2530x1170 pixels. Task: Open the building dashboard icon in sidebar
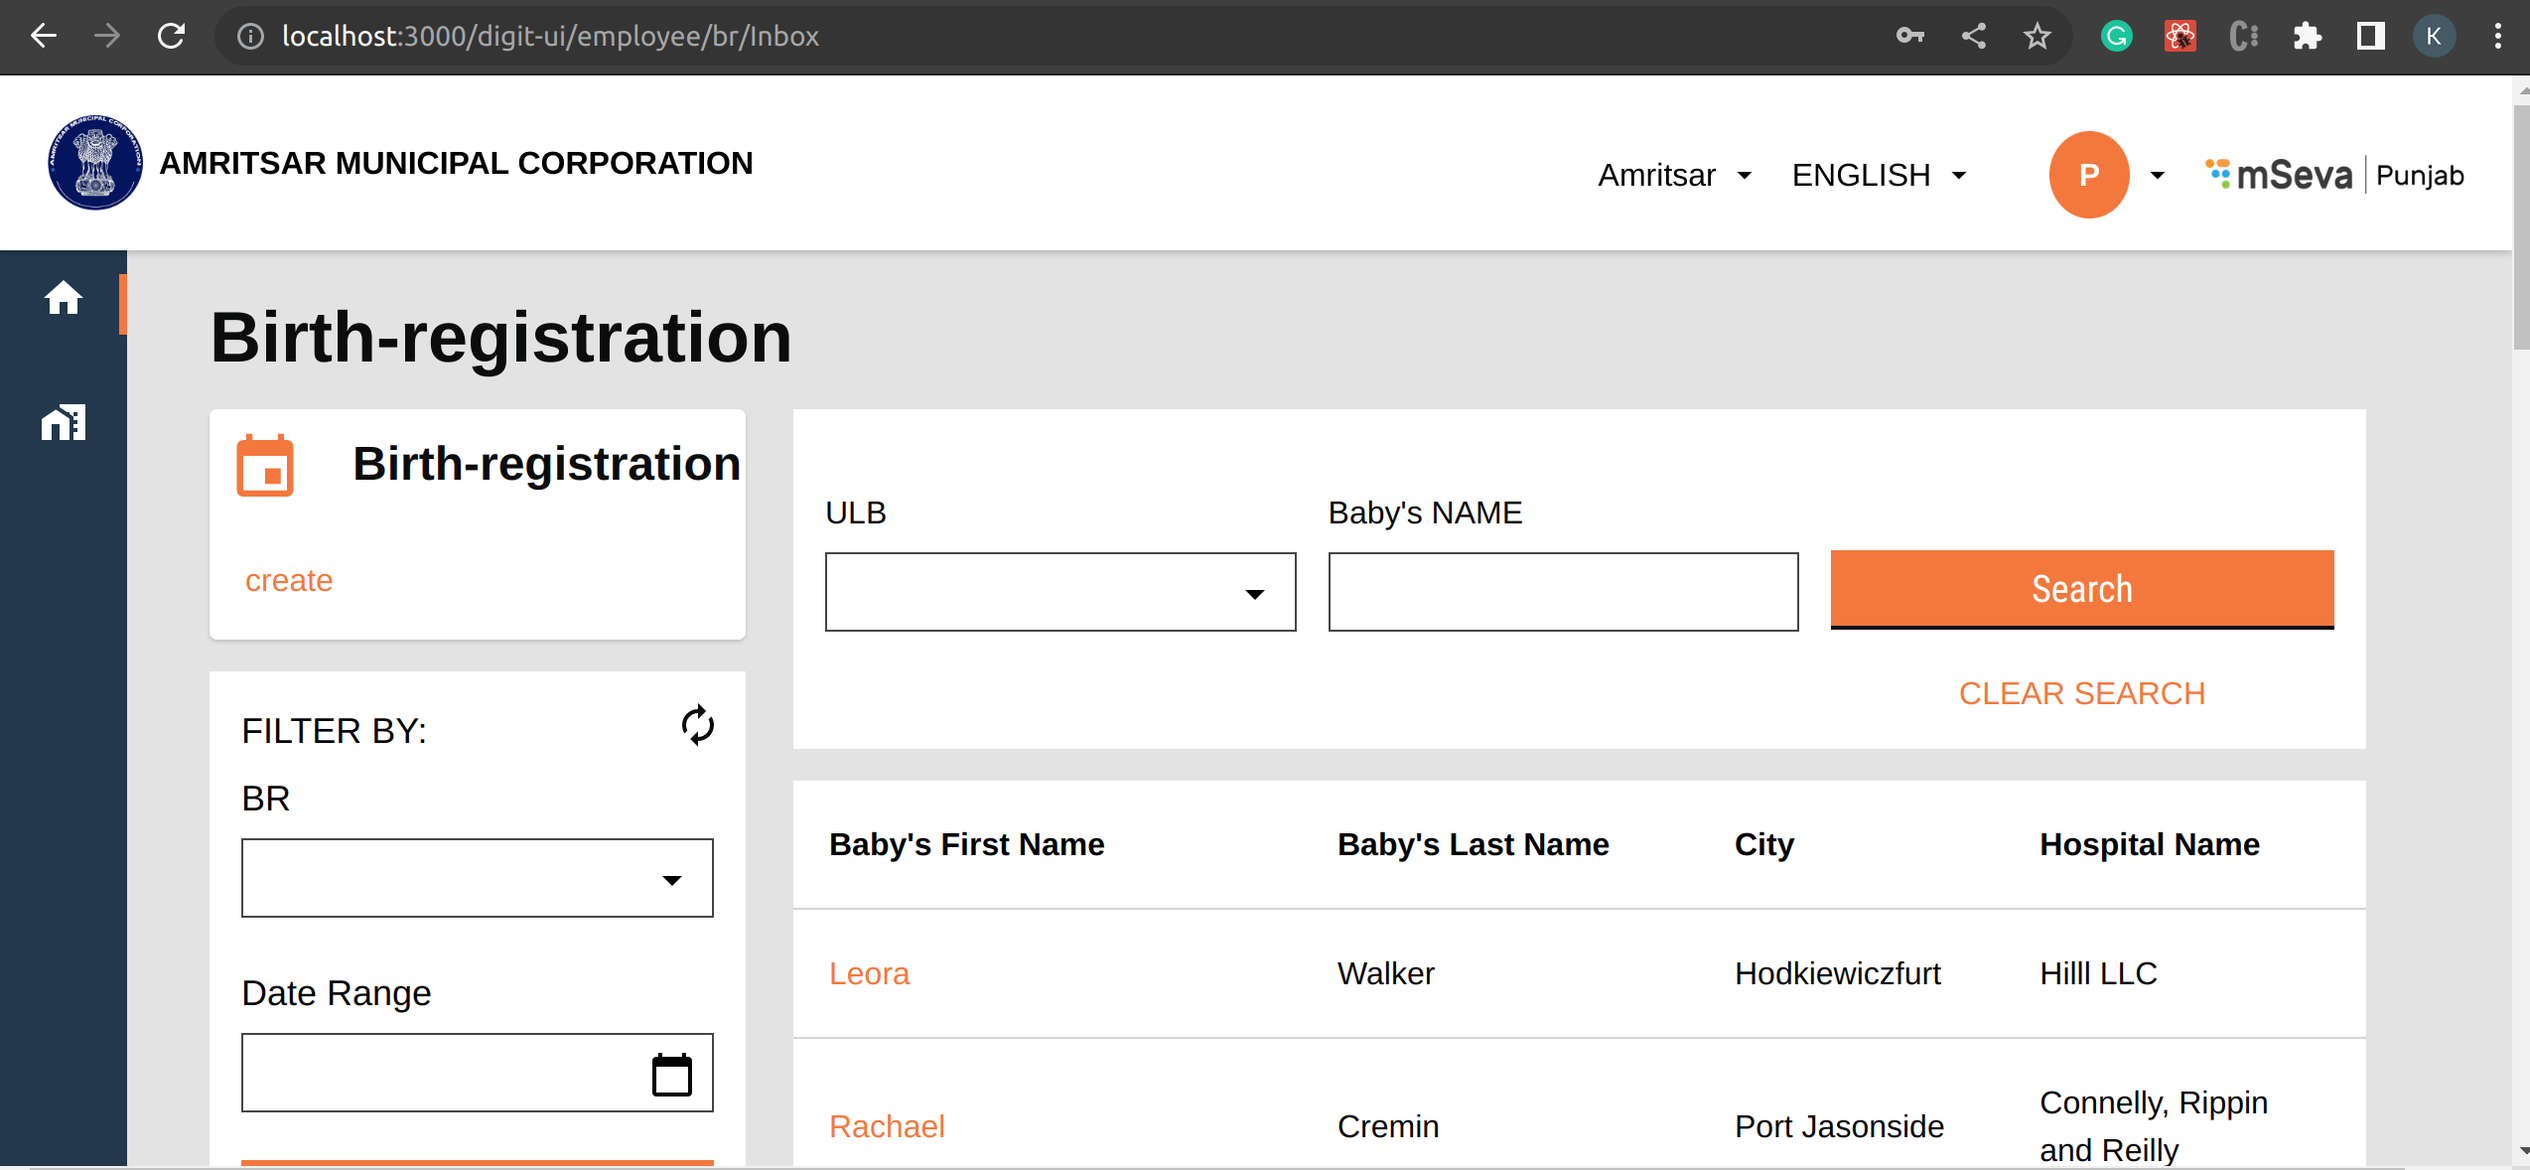coord(63,422)
